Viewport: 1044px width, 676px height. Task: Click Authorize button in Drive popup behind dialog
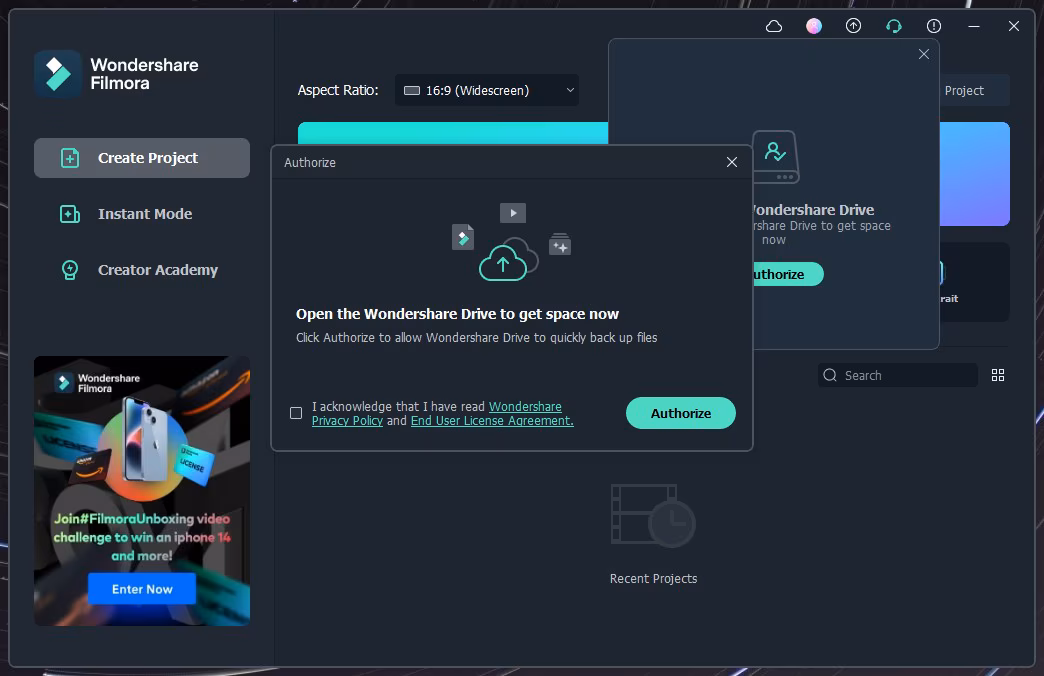[x=788, y=274]
